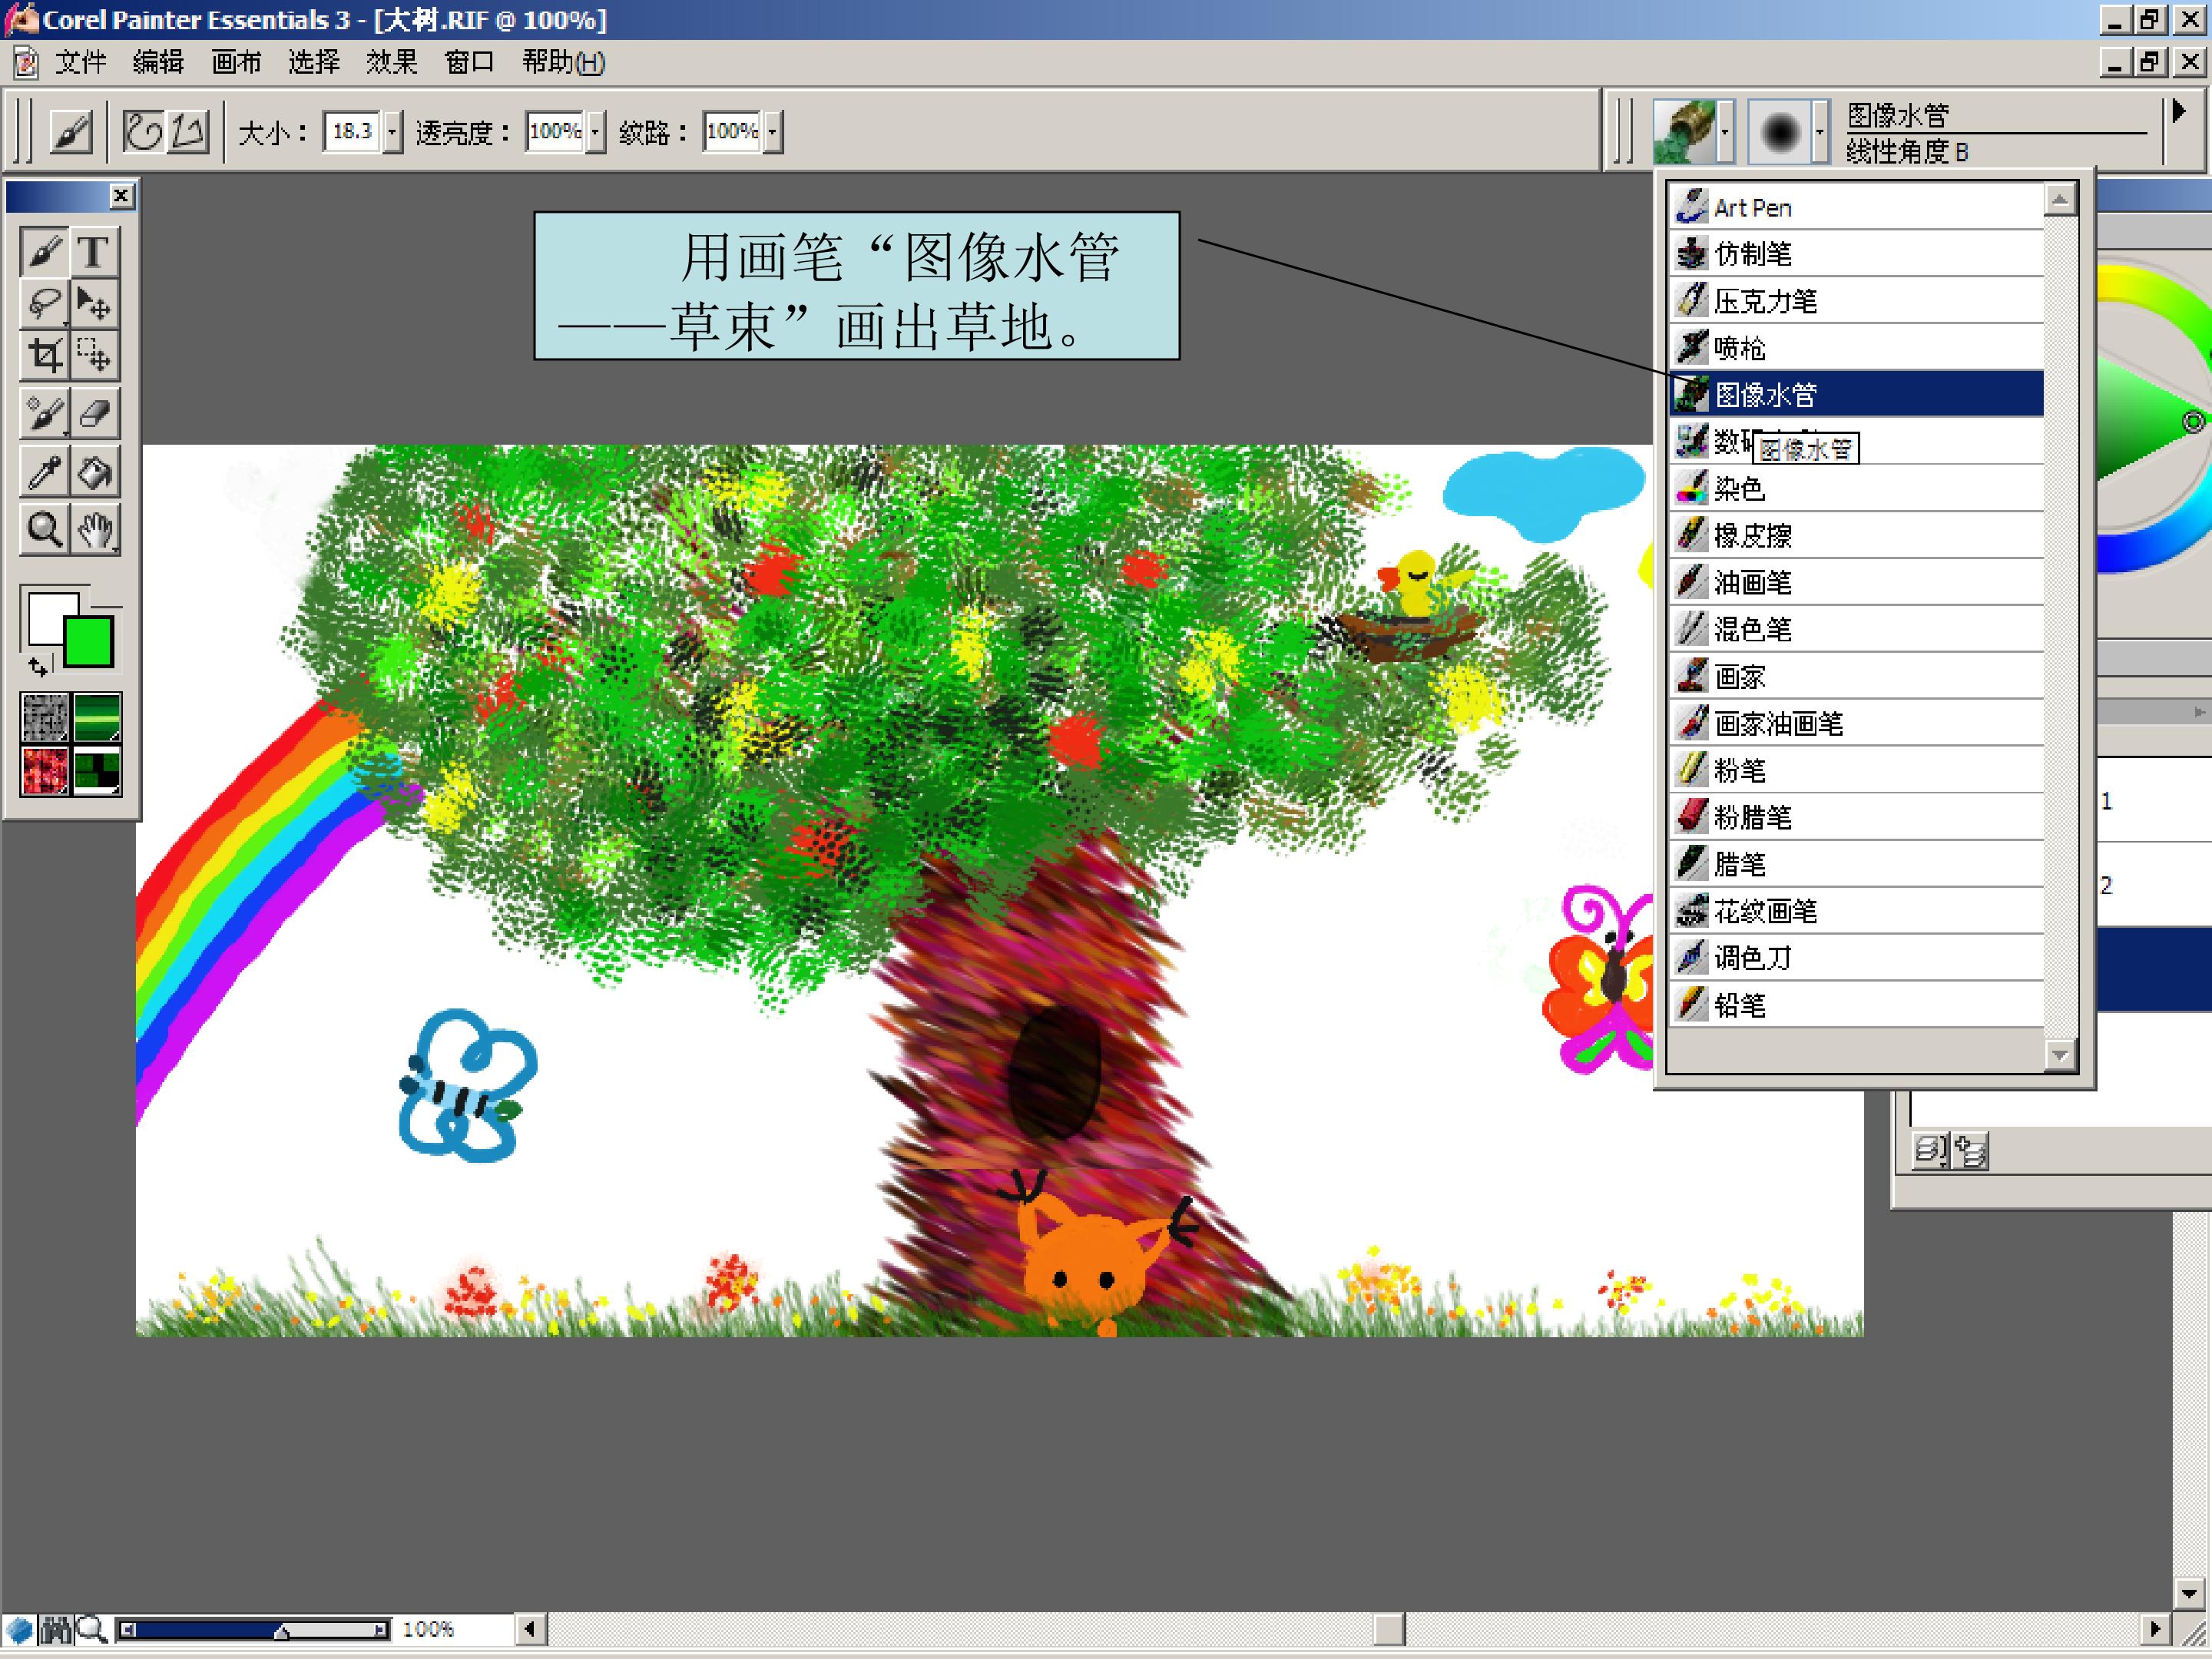This screenshot has width=2212, height=1659.
Task: Open the brush size dropdown arrow
Action: (x=392, y=132)
